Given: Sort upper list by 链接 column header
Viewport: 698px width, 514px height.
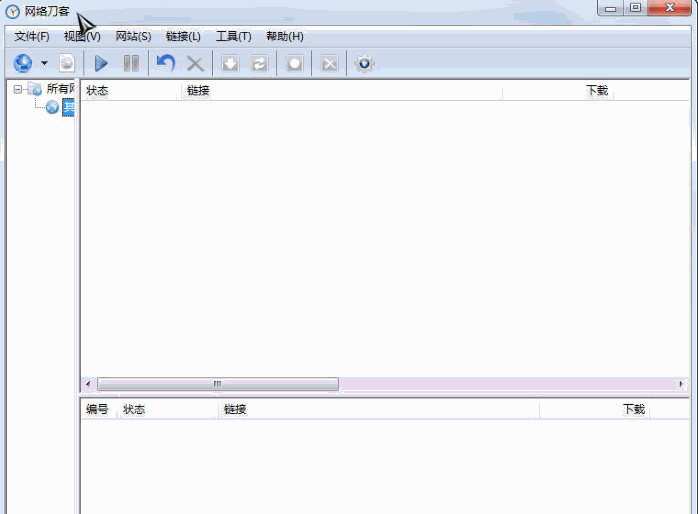Looking at the screenshot, I should coord(342,91).
